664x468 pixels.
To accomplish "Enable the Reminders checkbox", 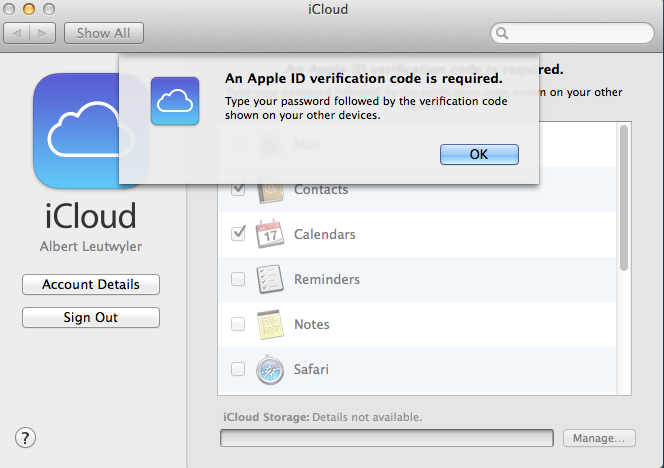I will 238,279.
